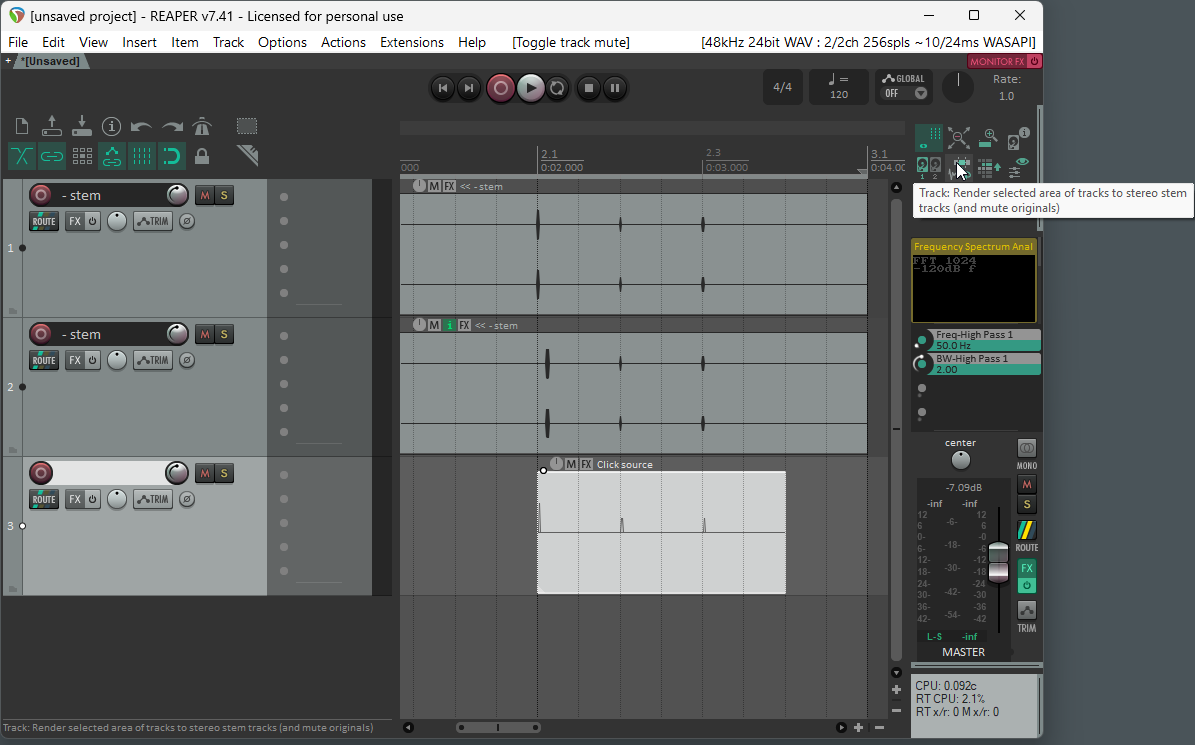Open the Track menu
The height and width of the screenshot is (745, 1195).
click(x=228, y=42)
